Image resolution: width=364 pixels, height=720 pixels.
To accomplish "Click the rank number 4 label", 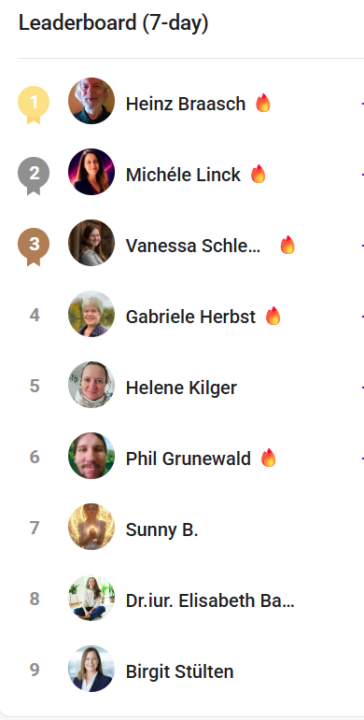I will coord(34,315).
